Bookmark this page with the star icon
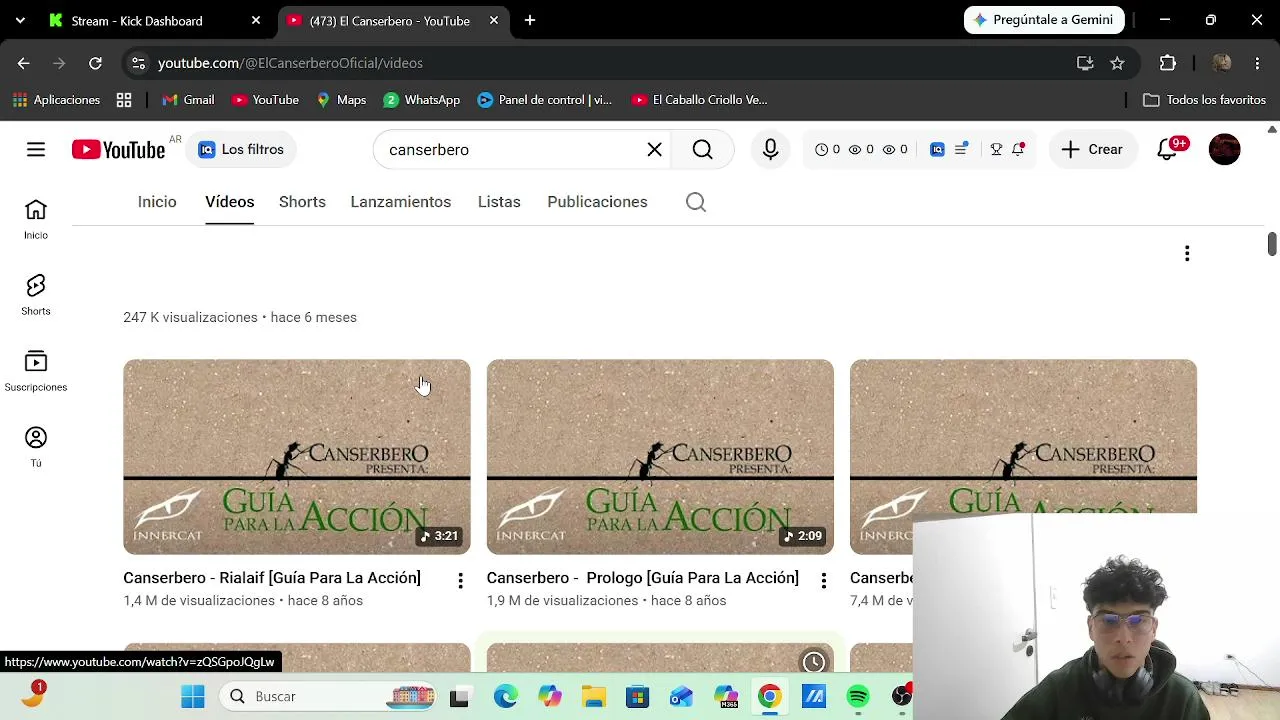The width and height of the screenshot is (1280, 720). tap(1117, 63)
